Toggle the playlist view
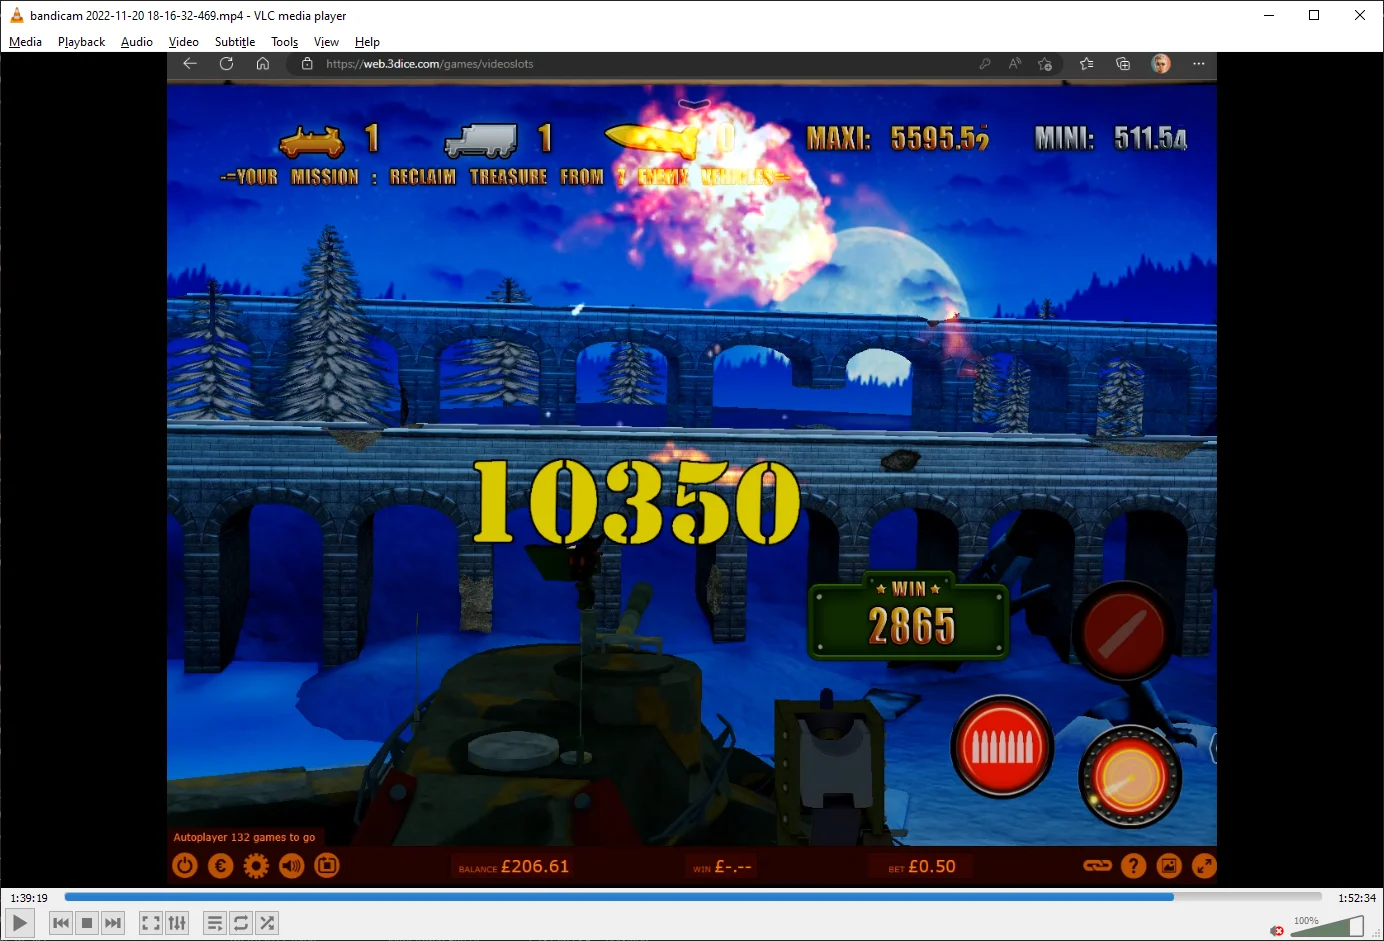 point(215,923)
